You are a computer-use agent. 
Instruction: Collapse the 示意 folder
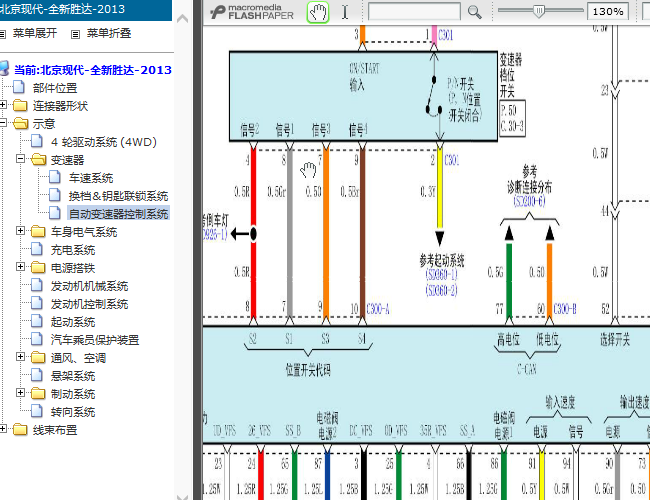tap(3, 122)
